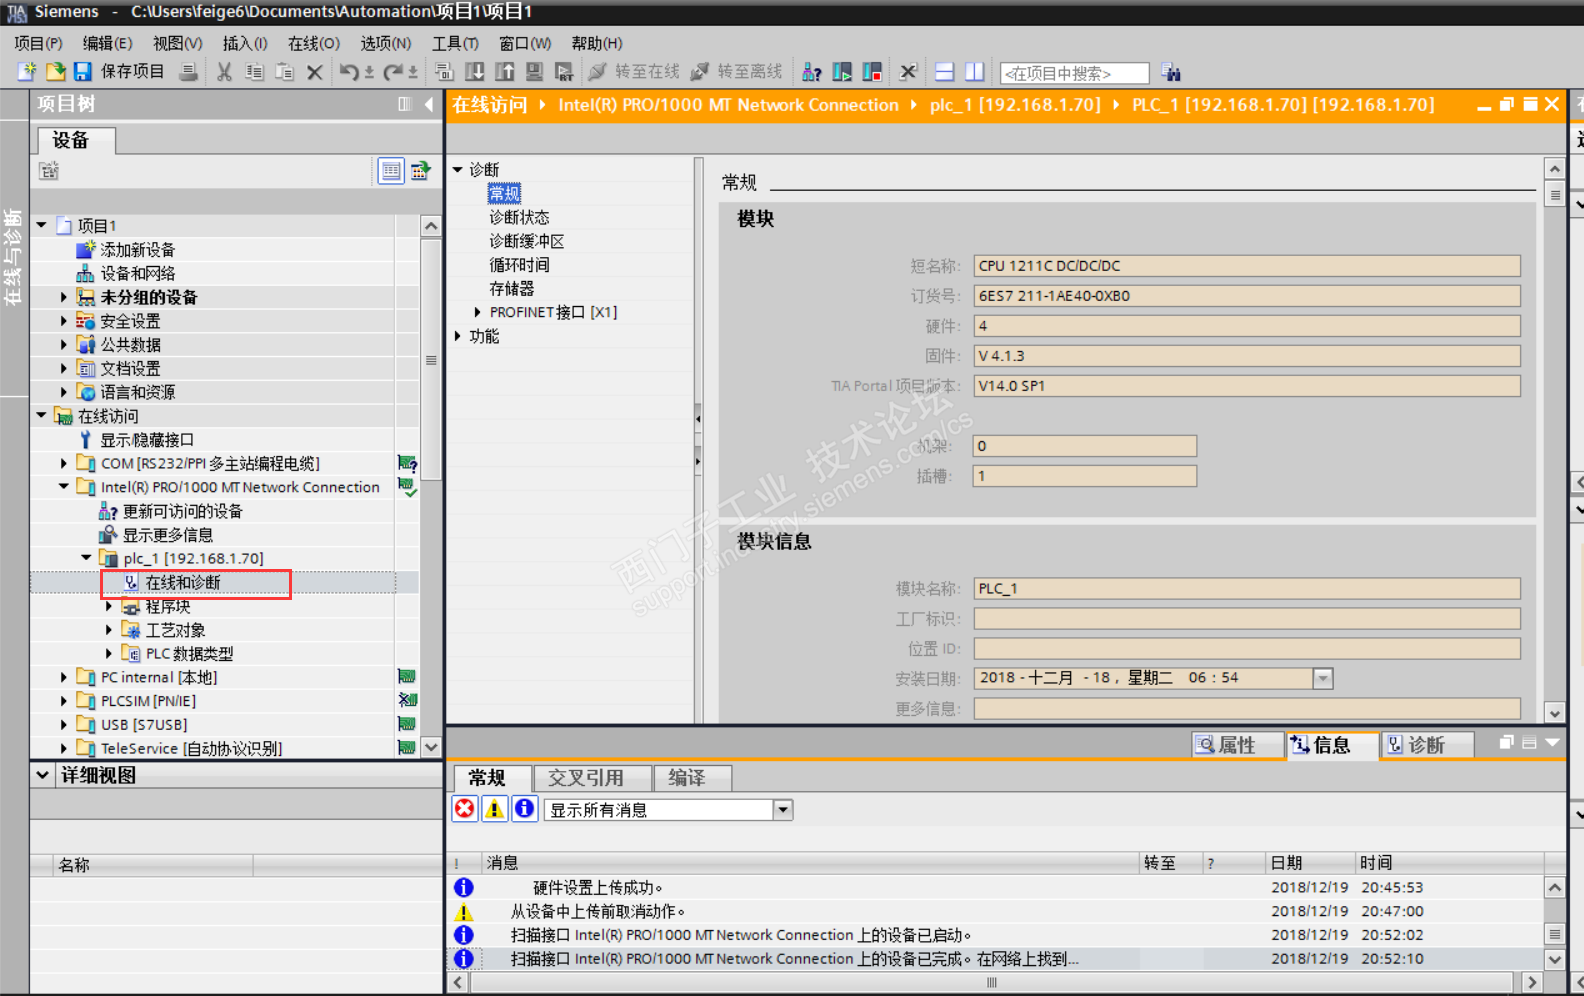1584x996 pixels.
Task: Open the 项目(P) menu
Action: click(x=38, y=43)
